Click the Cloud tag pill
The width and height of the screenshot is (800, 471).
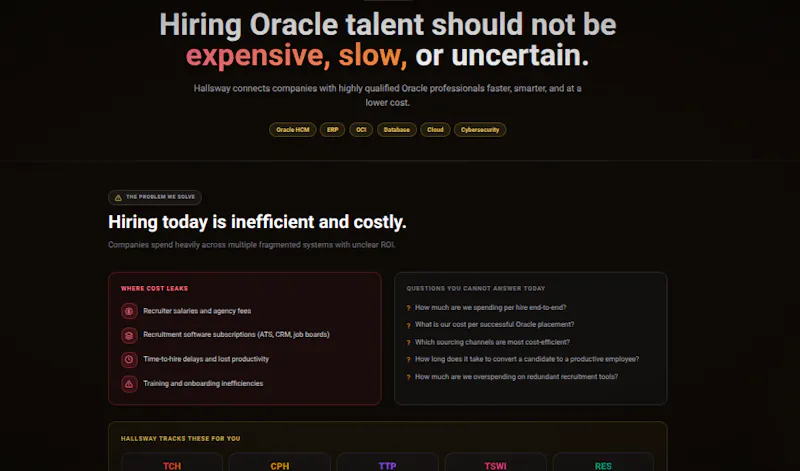[x=435, y=130]
